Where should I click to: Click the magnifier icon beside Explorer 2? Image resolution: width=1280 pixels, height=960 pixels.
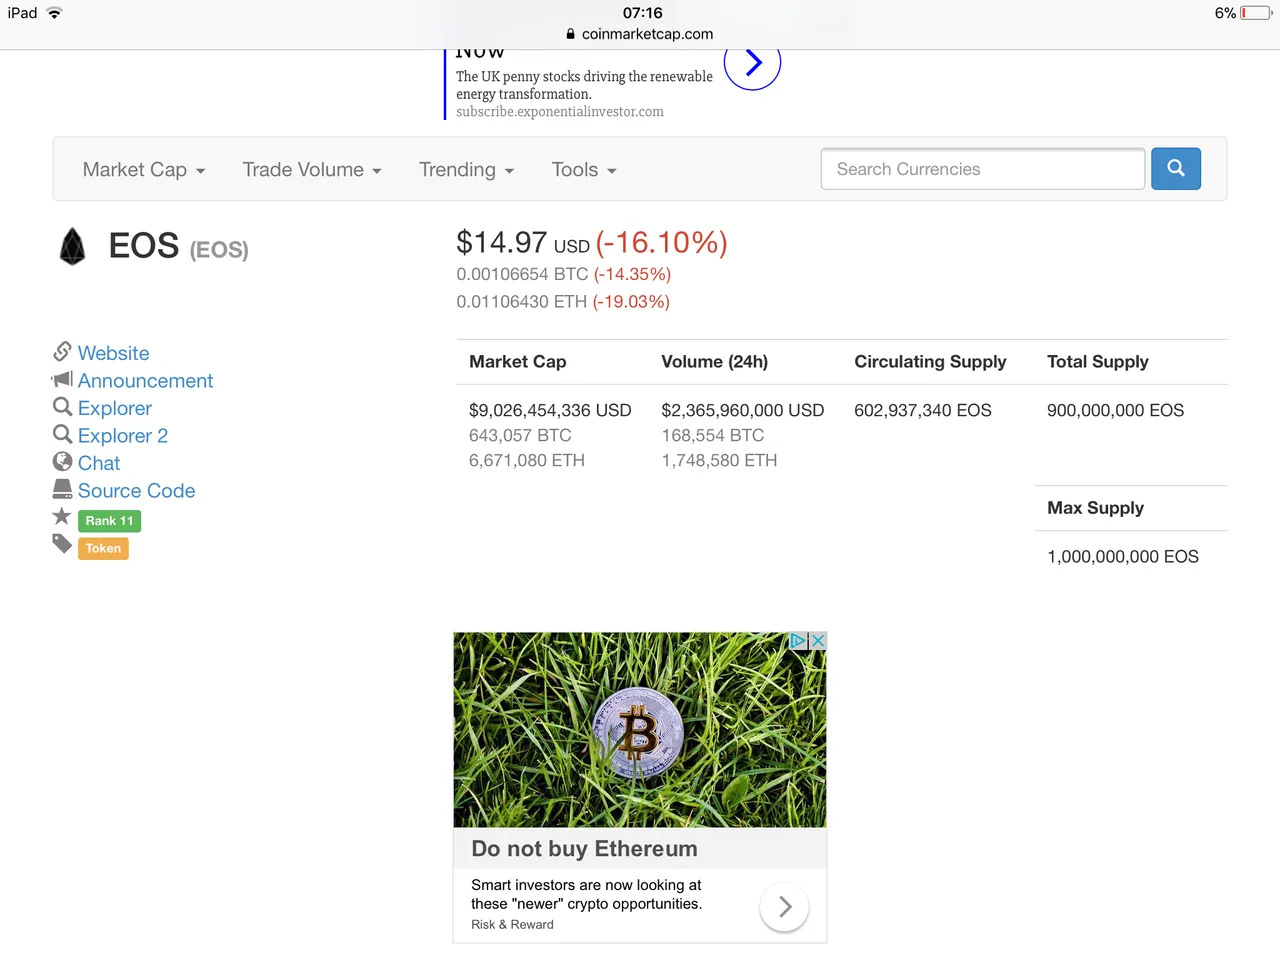(x=62, y=434)
